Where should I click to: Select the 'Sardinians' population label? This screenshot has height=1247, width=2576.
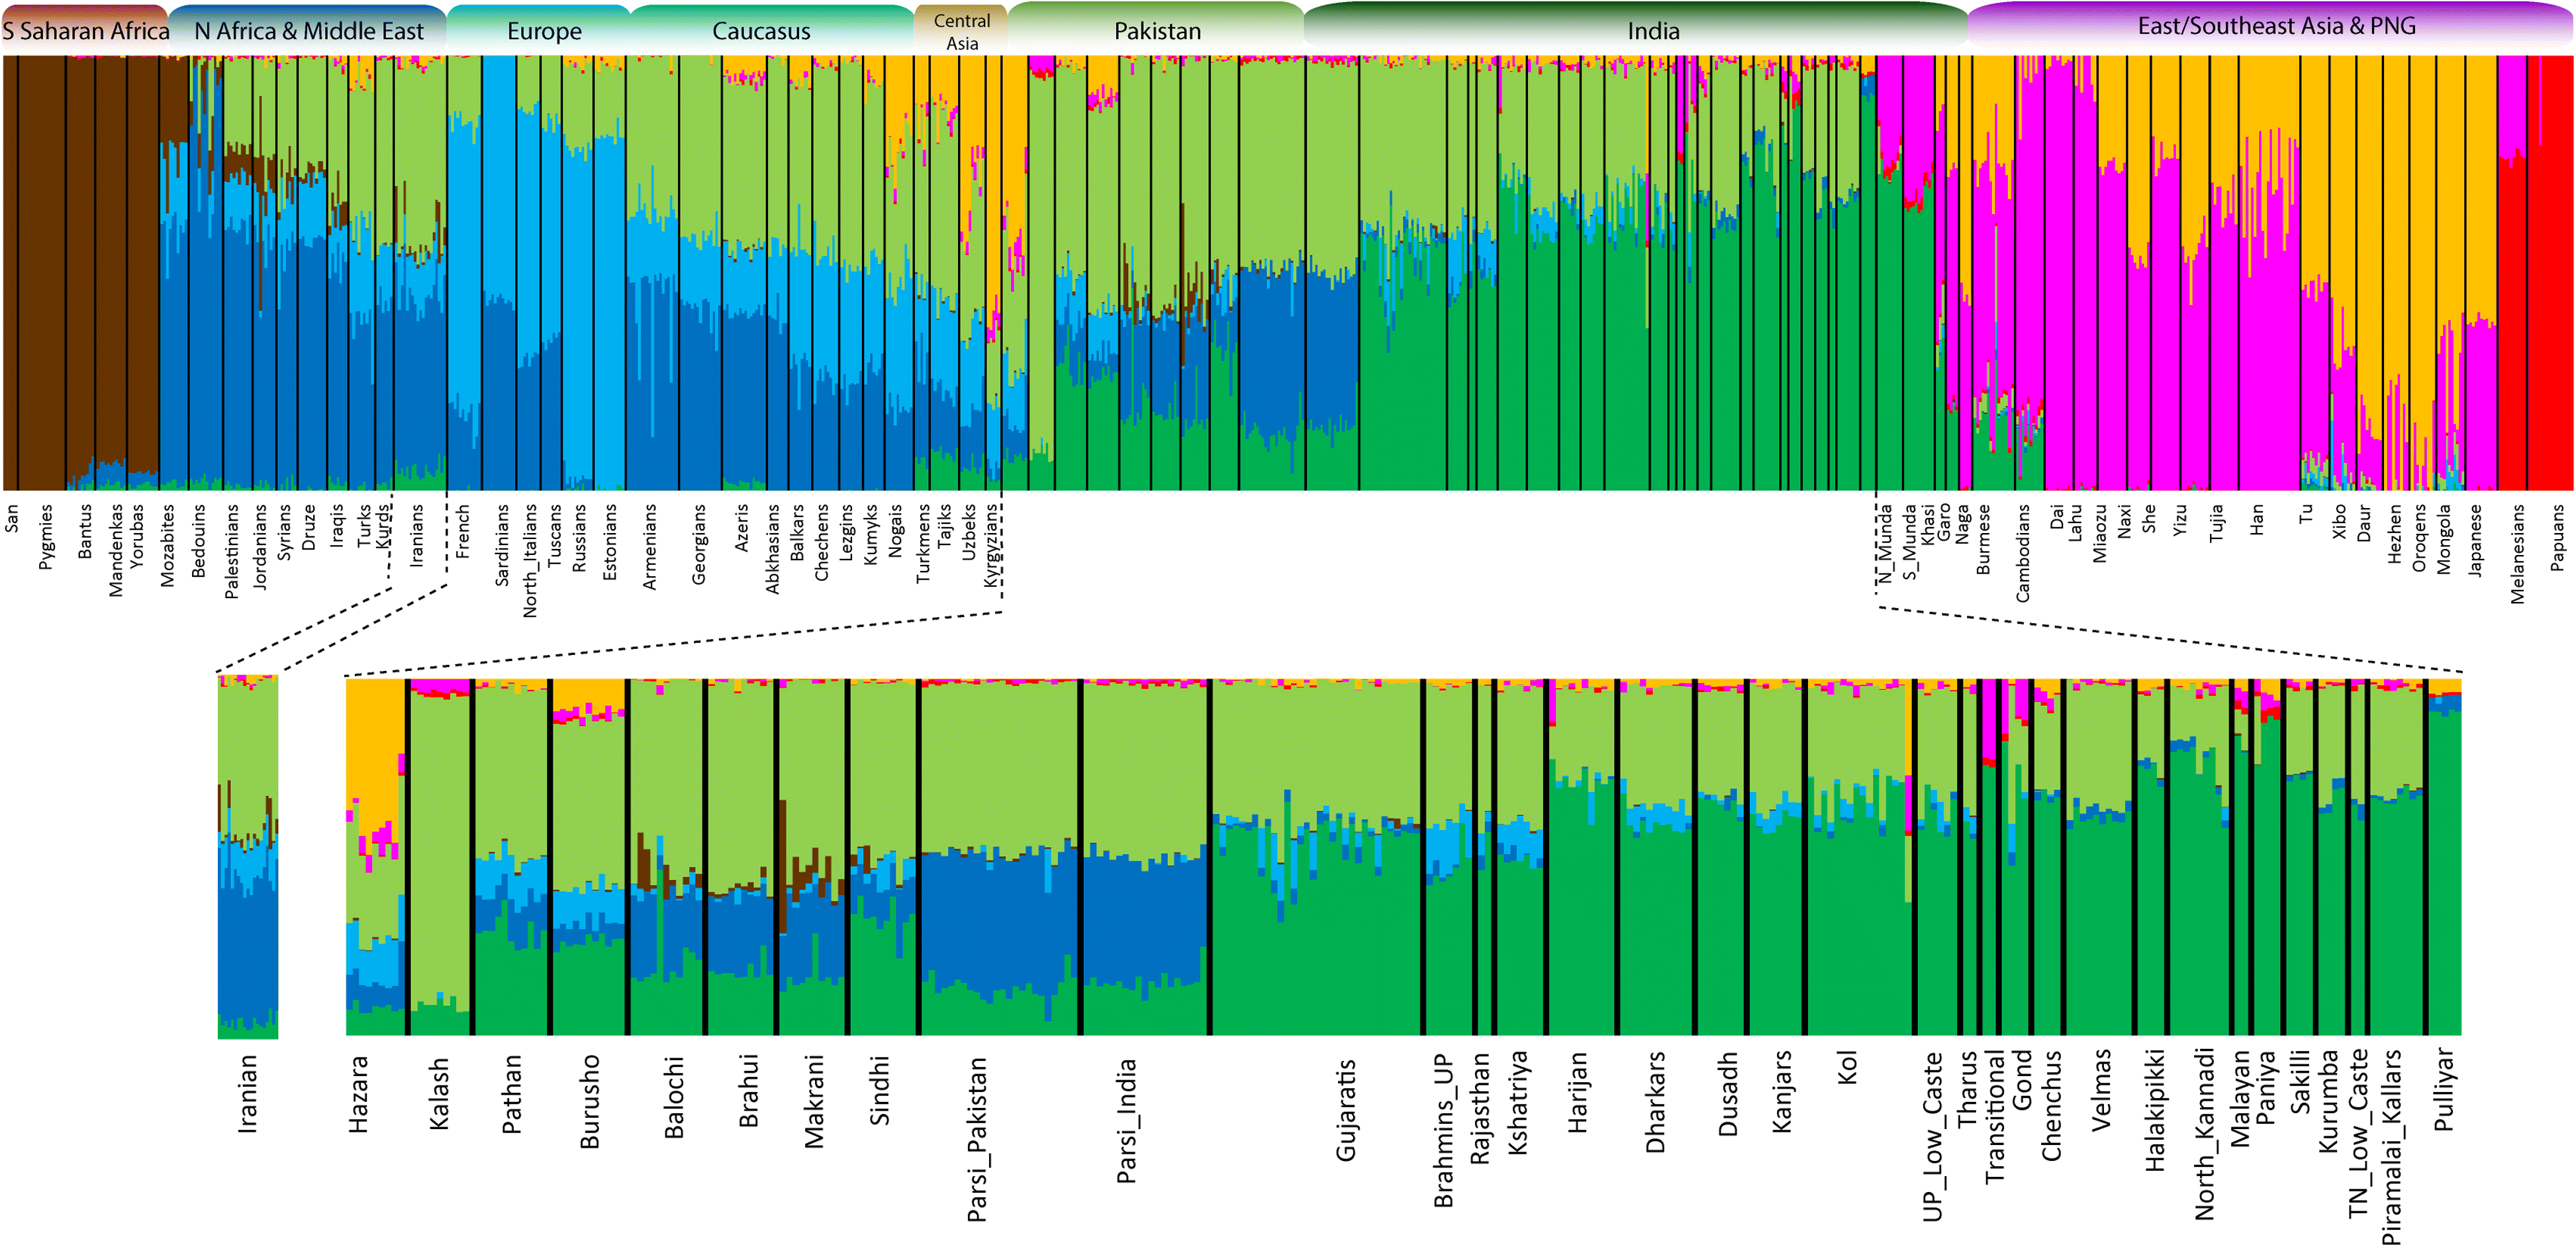[x=502, y=545]
